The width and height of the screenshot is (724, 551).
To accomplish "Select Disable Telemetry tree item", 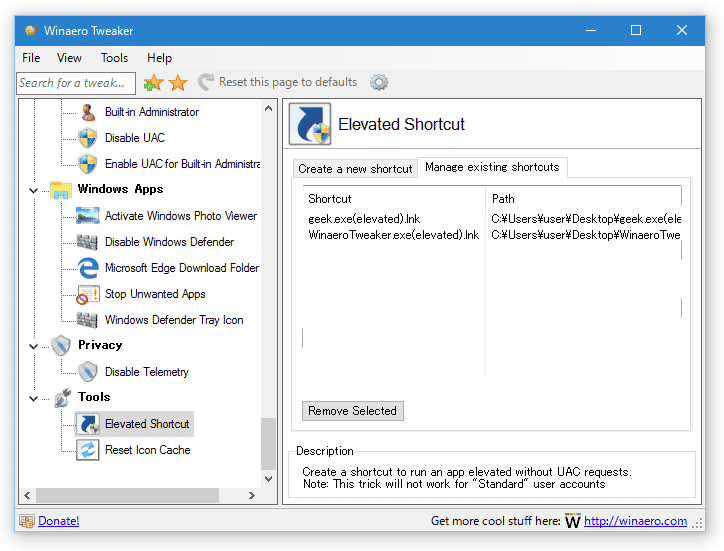I will [x=147, y=372].
